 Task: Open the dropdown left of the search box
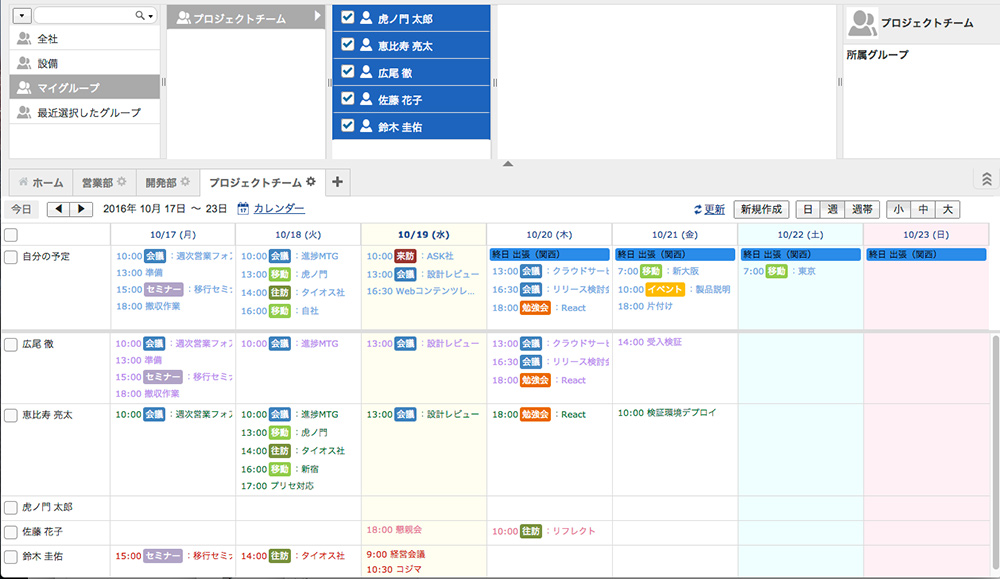pyautogui.click(x=22, y=16)
